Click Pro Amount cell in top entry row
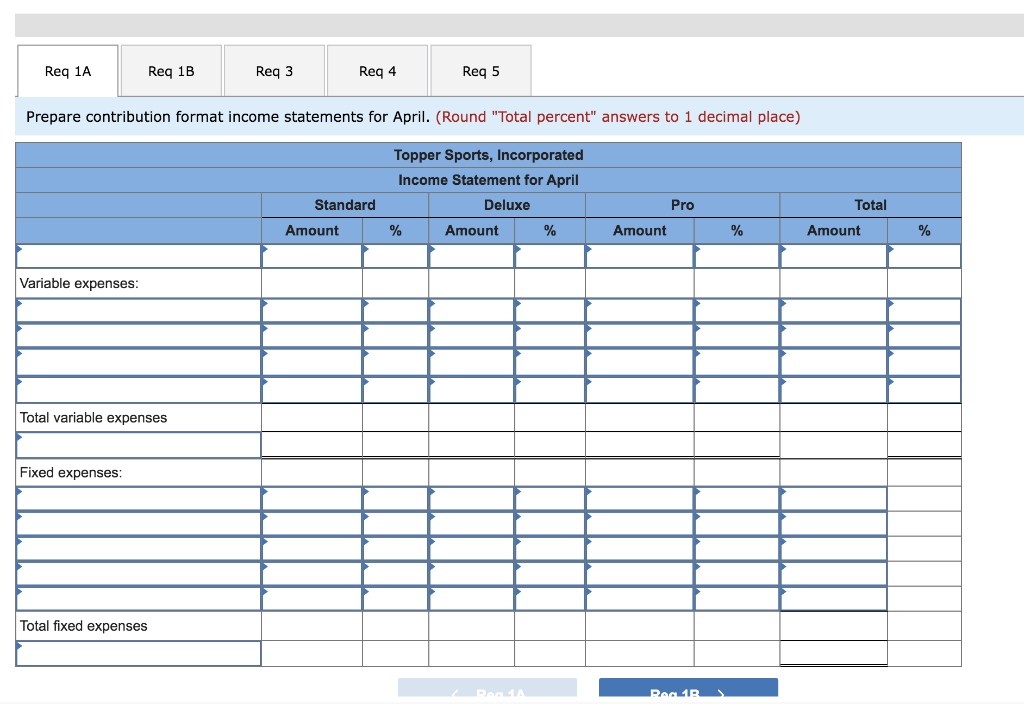1024x709 pixels. point(640,256)
